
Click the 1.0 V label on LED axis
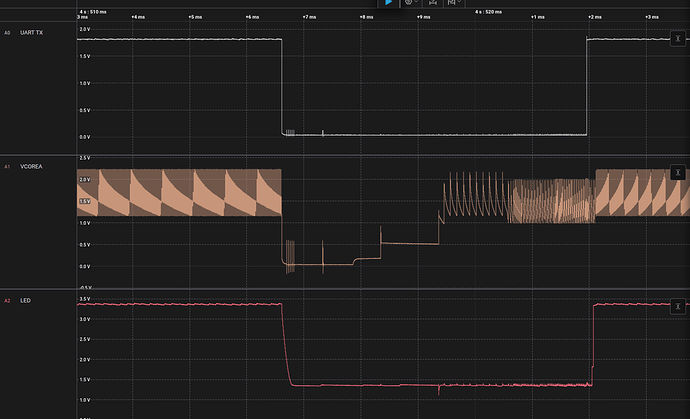pos(84,400)
